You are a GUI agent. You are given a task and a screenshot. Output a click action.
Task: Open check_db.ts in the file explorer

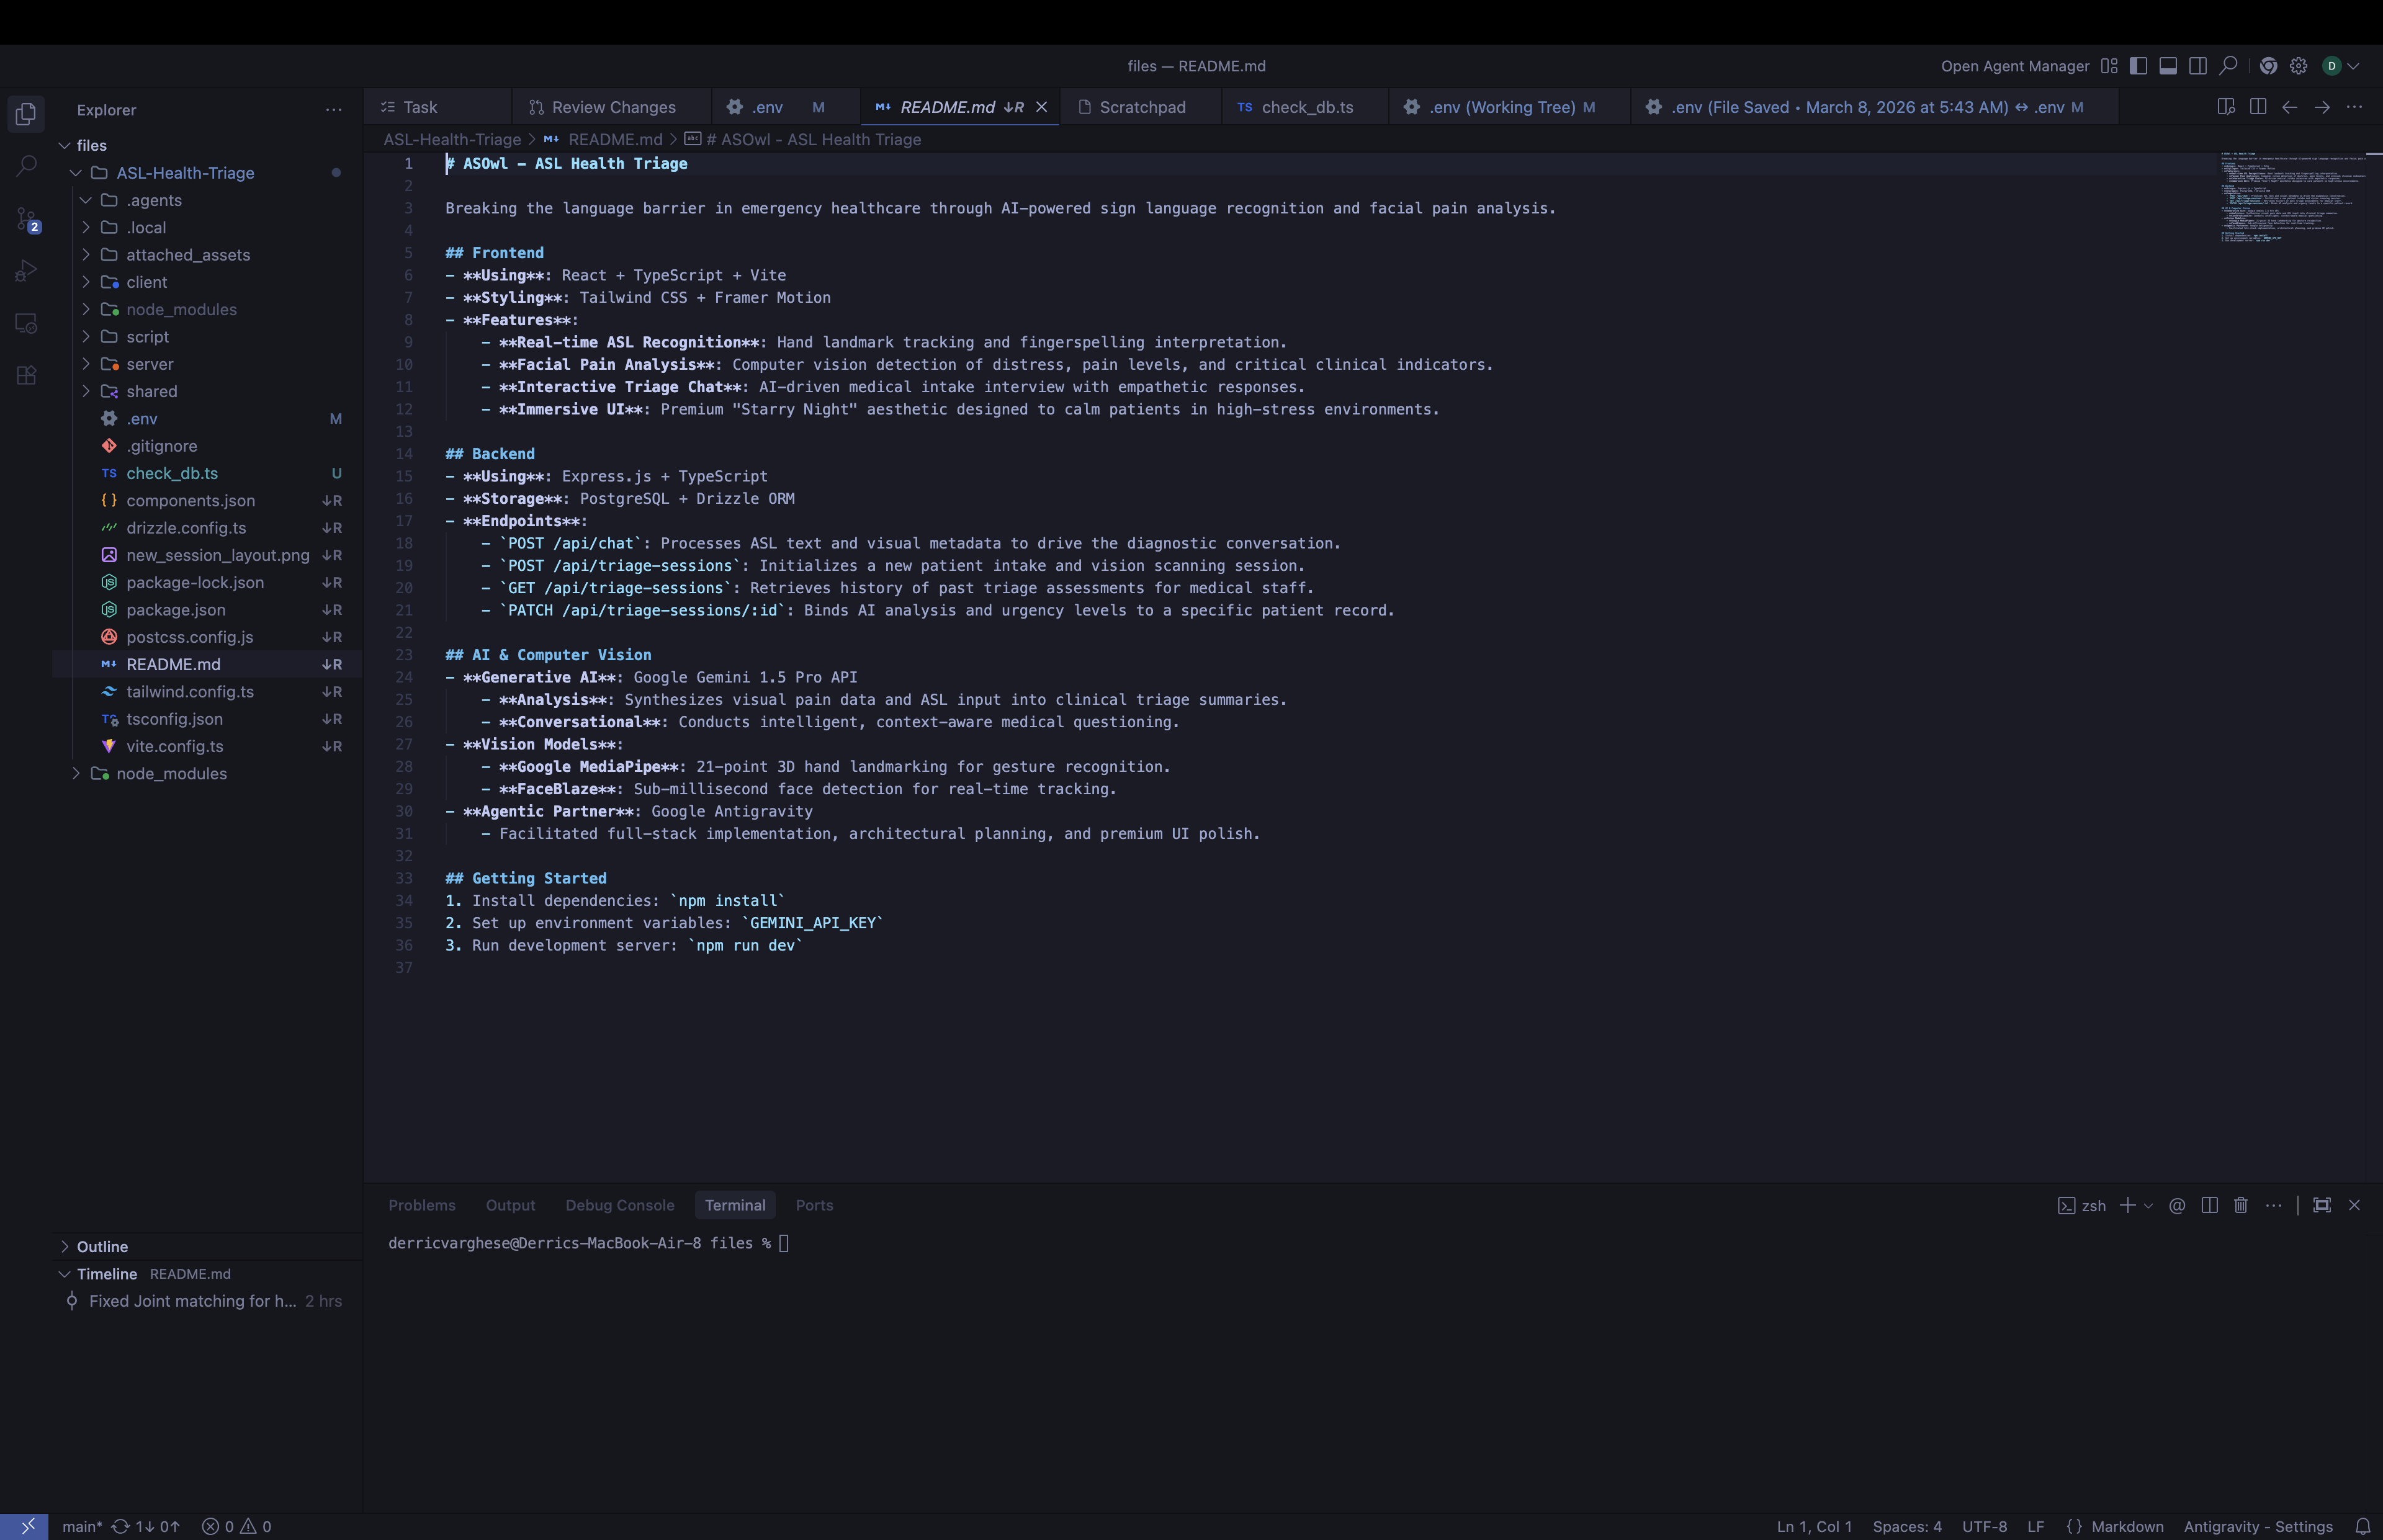click(x=172, y=473)
